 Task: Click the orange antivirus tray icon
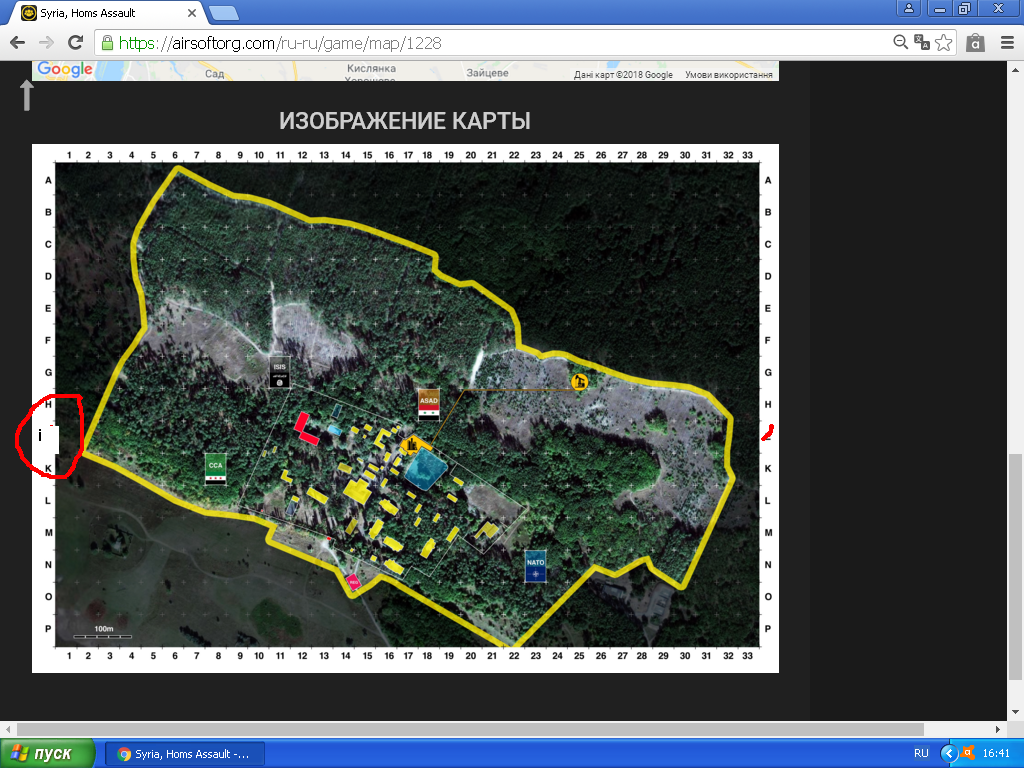(968, 753)
